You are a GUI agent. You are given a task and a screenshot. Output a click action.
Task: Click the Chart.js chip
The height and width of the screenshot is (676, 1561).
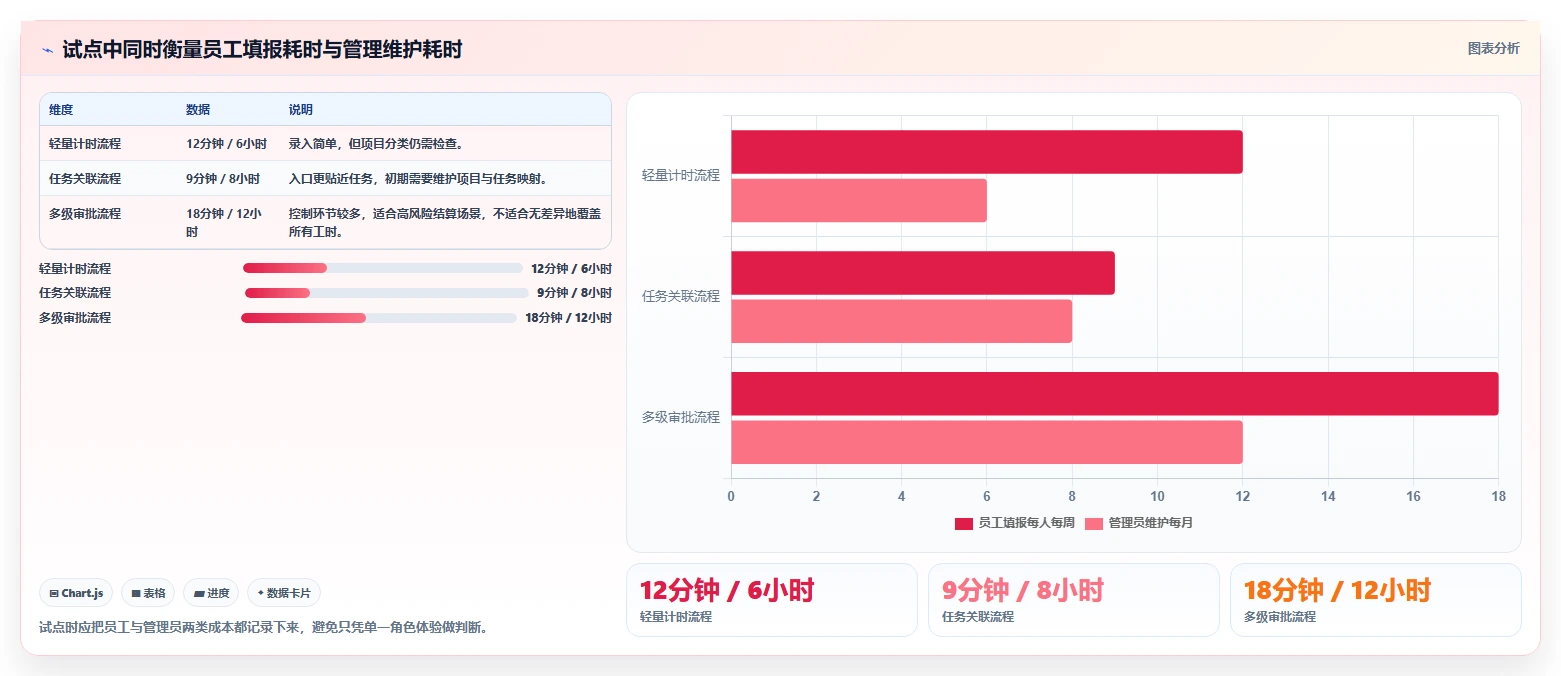[77, 593]
